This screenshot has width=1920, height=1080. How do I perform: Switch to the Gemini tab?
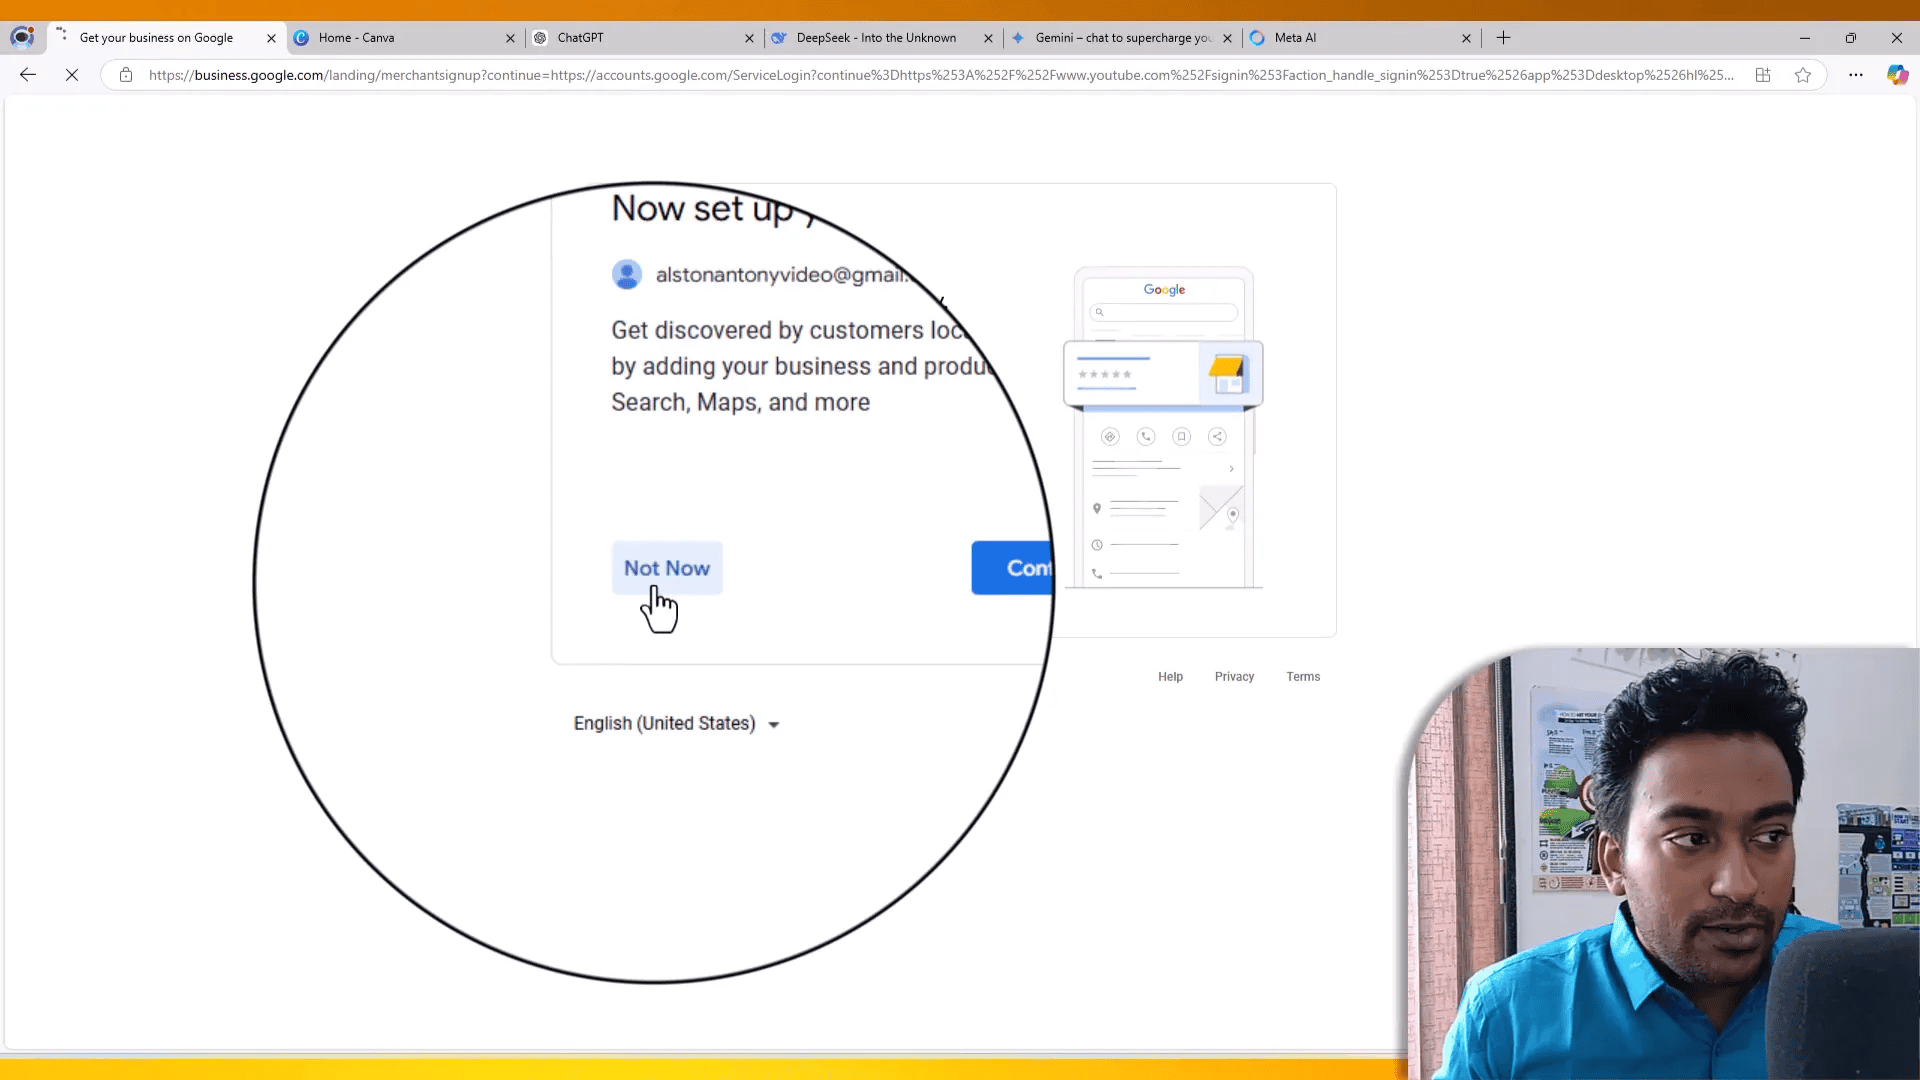point(1120,38)
